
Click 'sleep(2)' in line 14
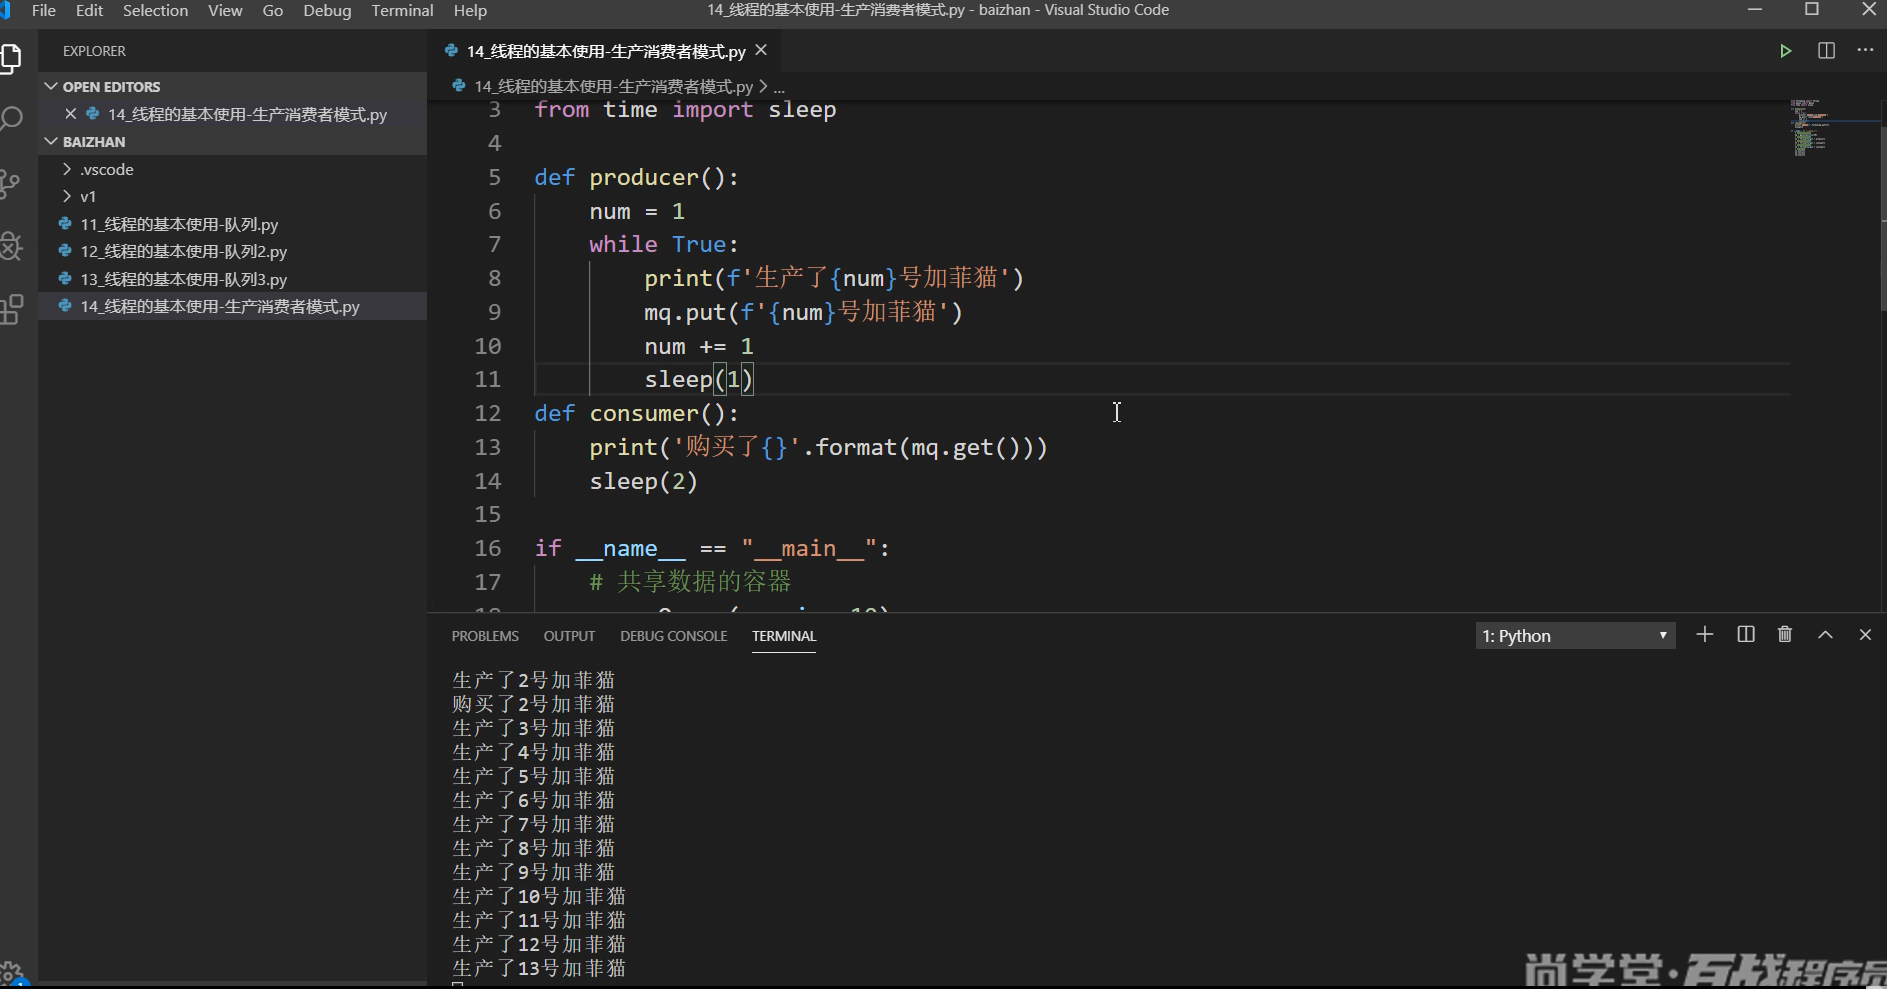(643, 481)
